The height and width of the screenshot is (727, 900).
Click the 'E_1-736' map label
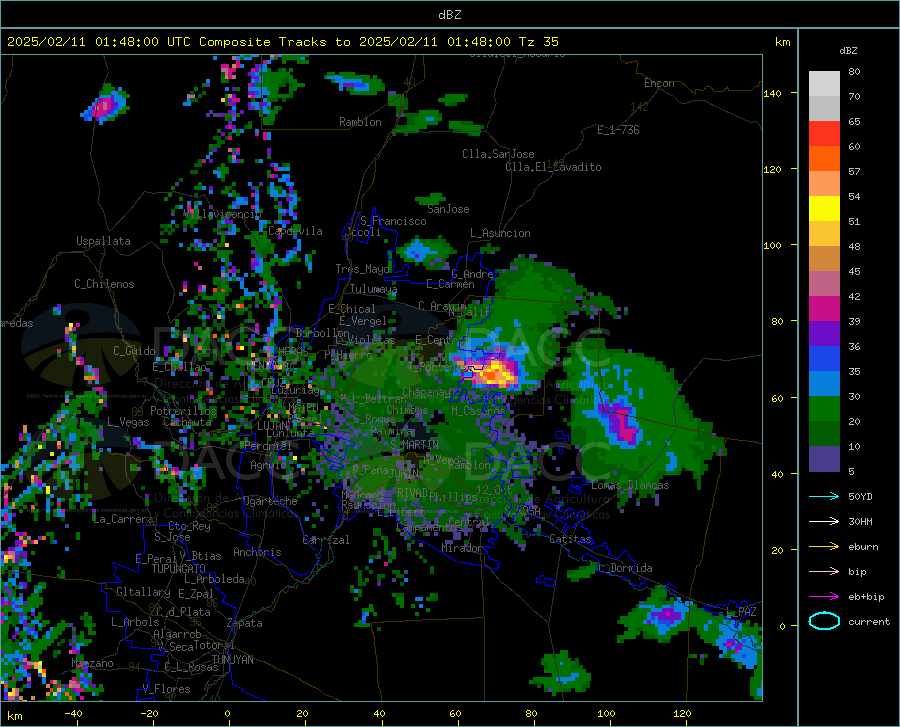tap(618, 130)
